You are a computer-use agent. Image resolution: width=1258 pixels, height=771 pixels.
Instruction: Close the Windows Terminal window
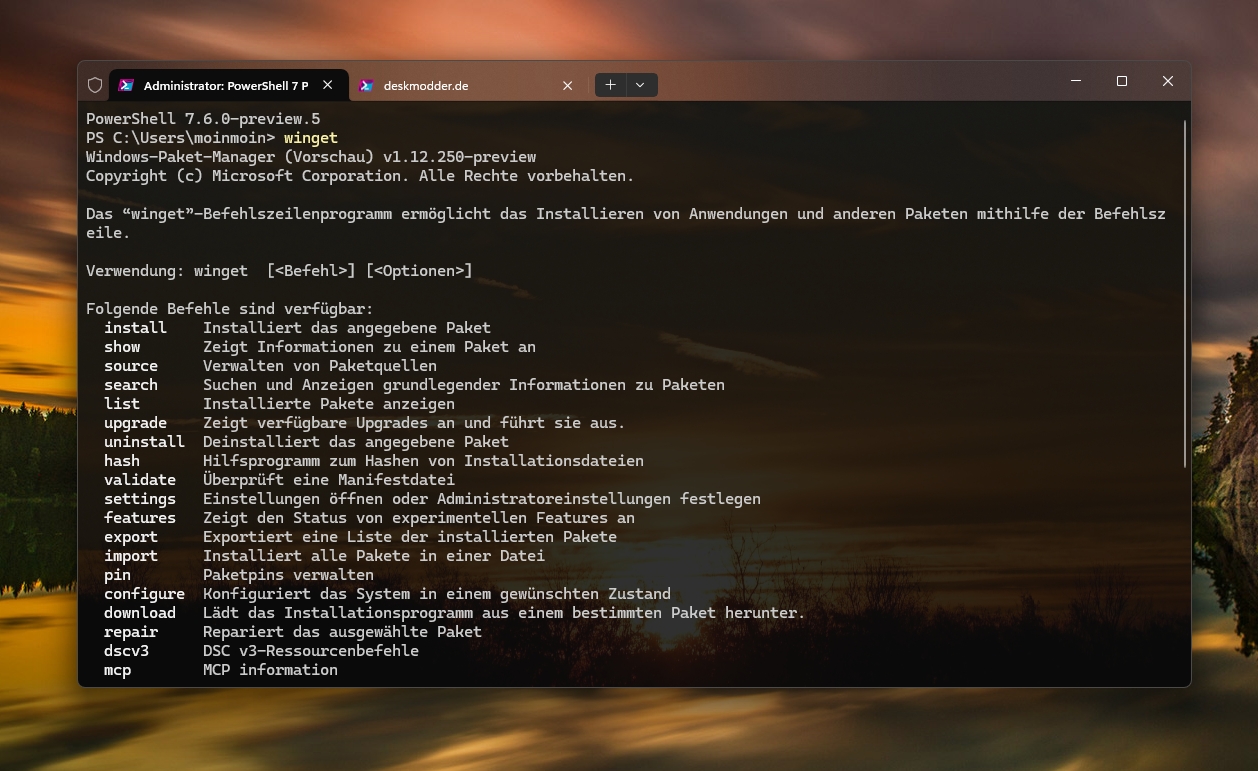1168,81
